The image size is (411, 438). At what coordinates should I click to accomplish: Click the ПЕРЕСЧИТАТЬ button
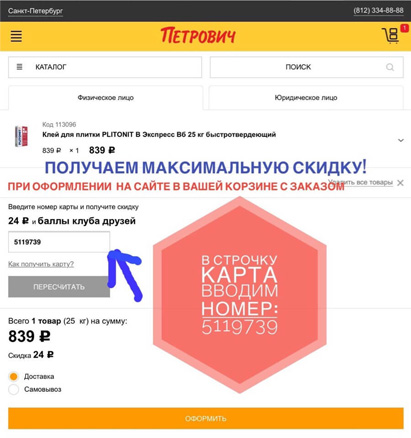(59, 287)
